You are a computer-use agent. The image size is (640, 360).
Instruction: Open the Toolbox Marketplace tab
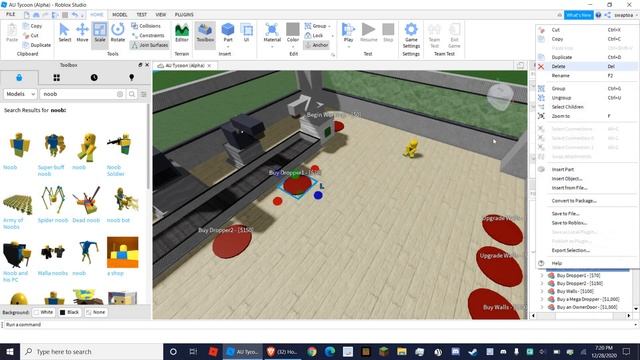pos(19,78)
